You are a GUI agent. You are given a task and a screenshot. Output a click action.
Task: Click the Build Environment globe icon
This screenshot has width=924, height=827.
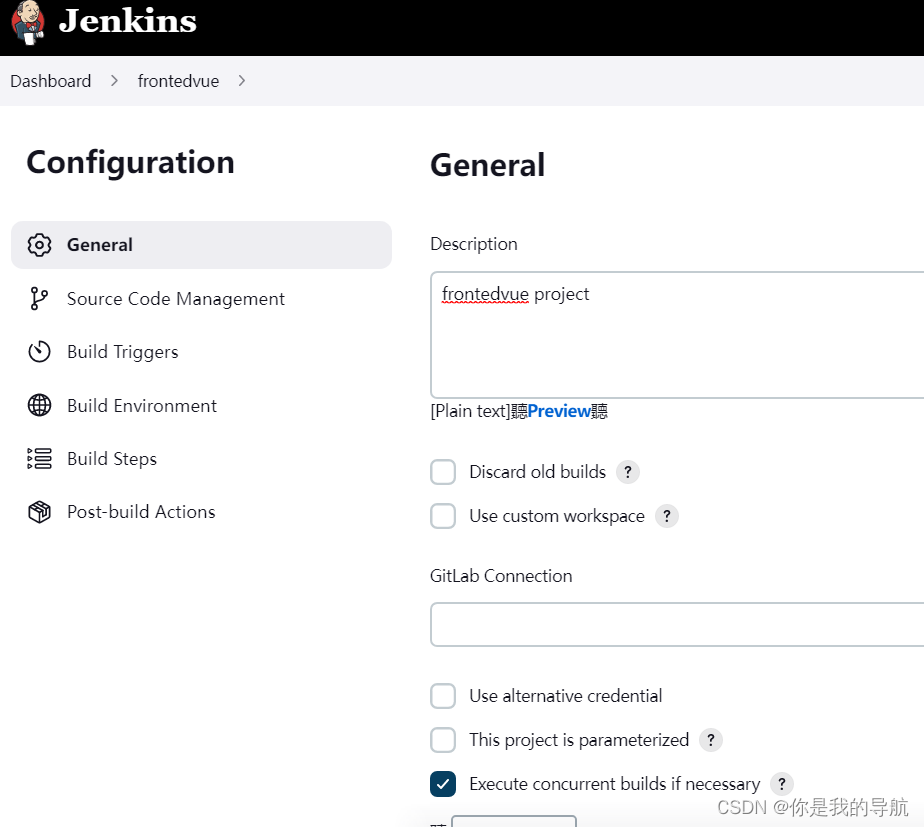click(x=38, y=405)
